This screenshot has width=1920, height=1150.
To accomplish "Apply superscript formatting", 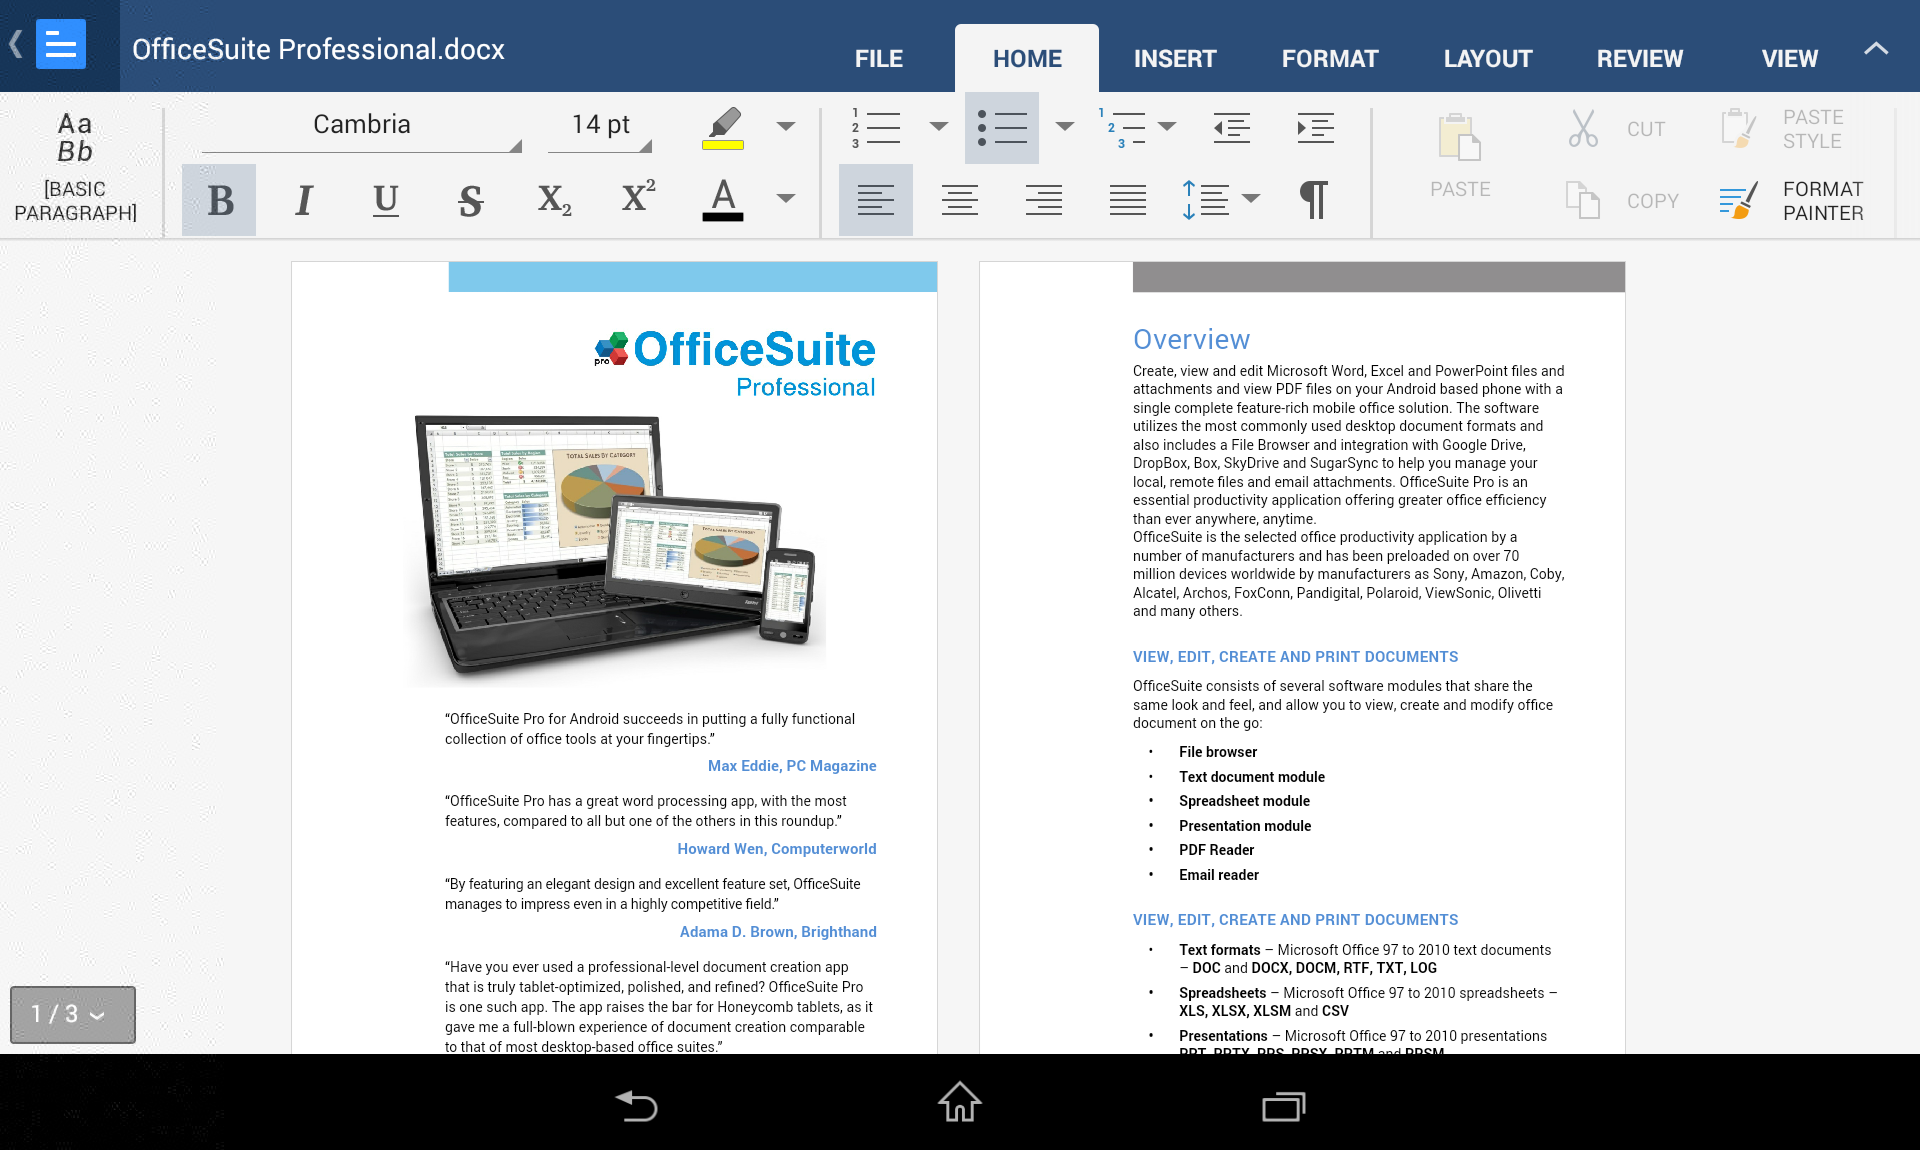I will pyautogui.click(x=638, y=197).
